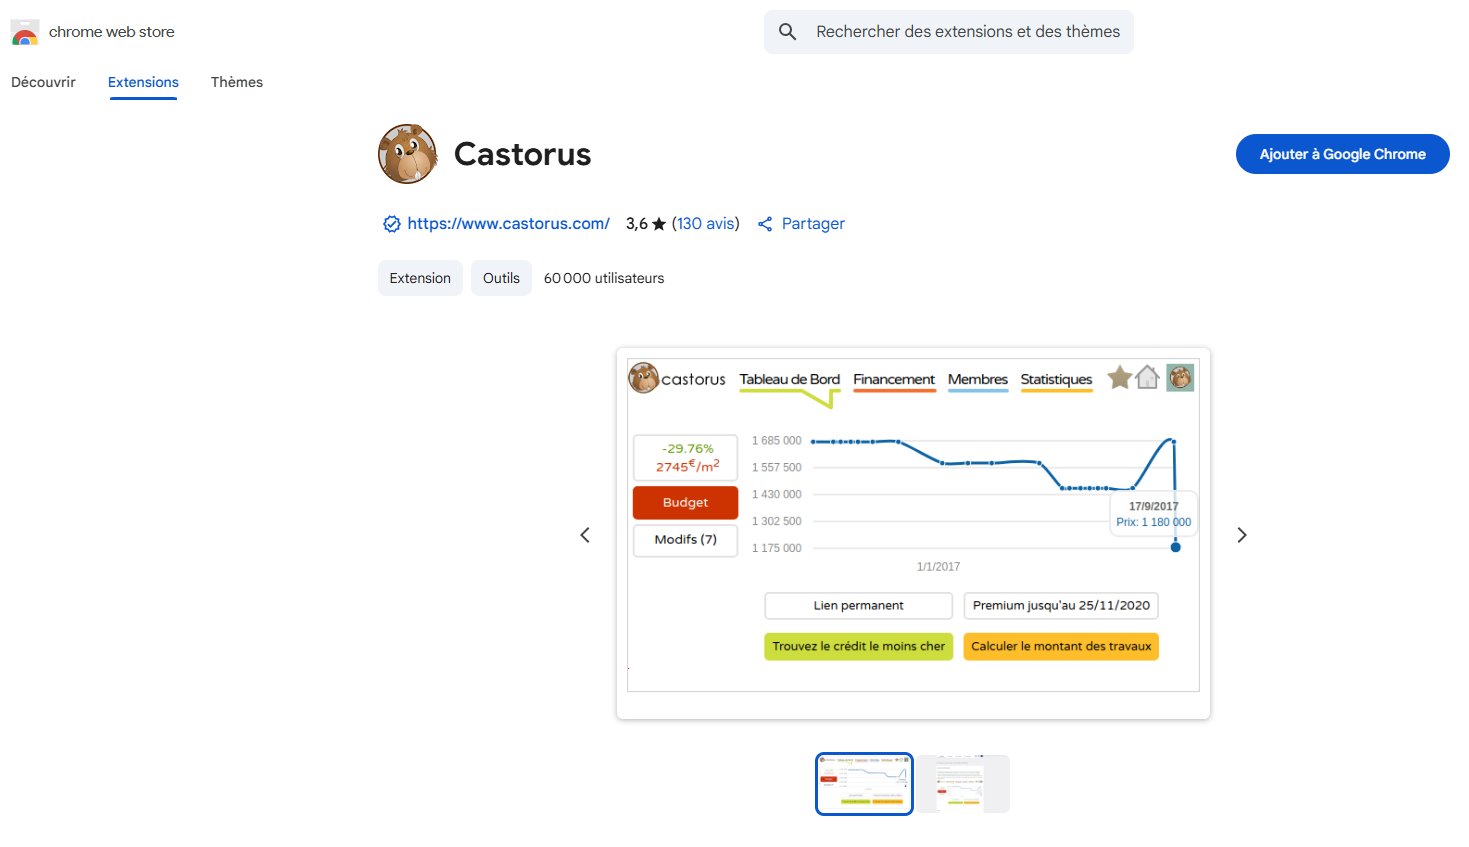Click the Outils category tag
The height and width of the screenshot is (847, 1469).
click(501, 277)
